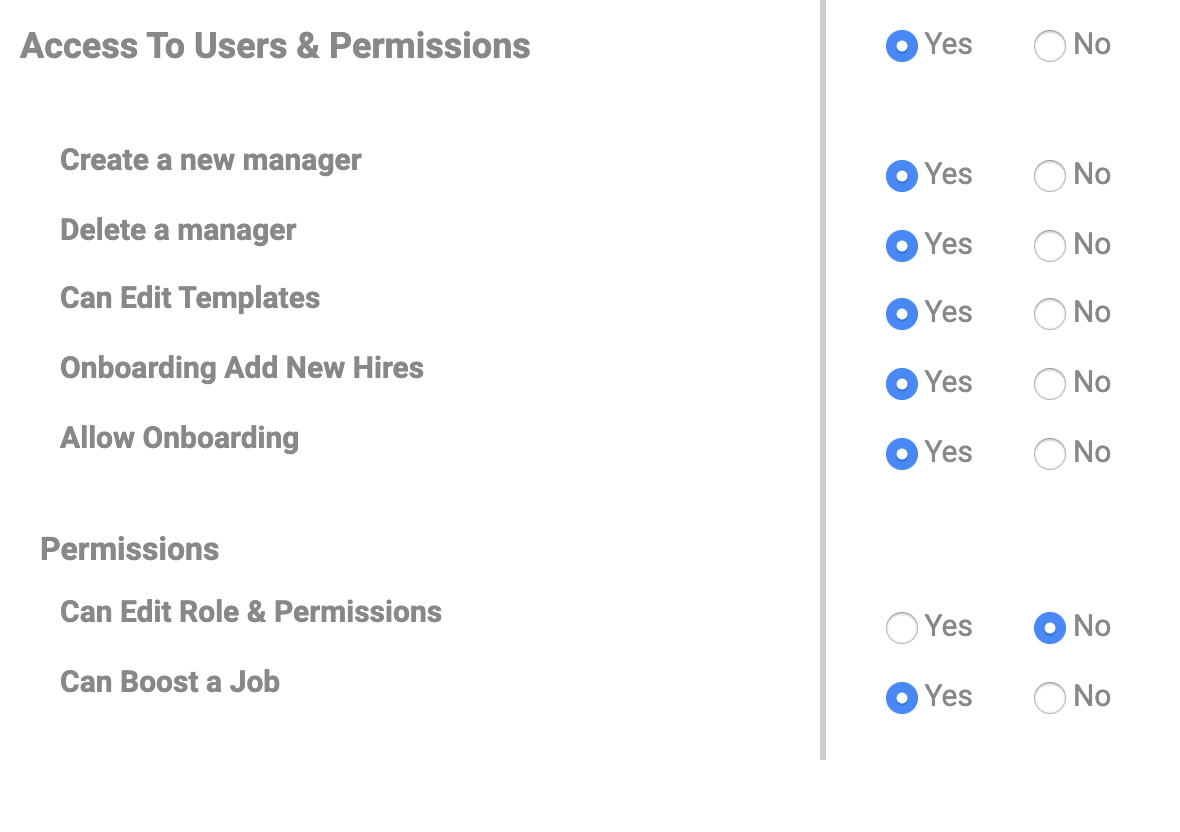Pick No for Delete a manager
This screenshot has height=832, width=1180.
click(1049, 246)
